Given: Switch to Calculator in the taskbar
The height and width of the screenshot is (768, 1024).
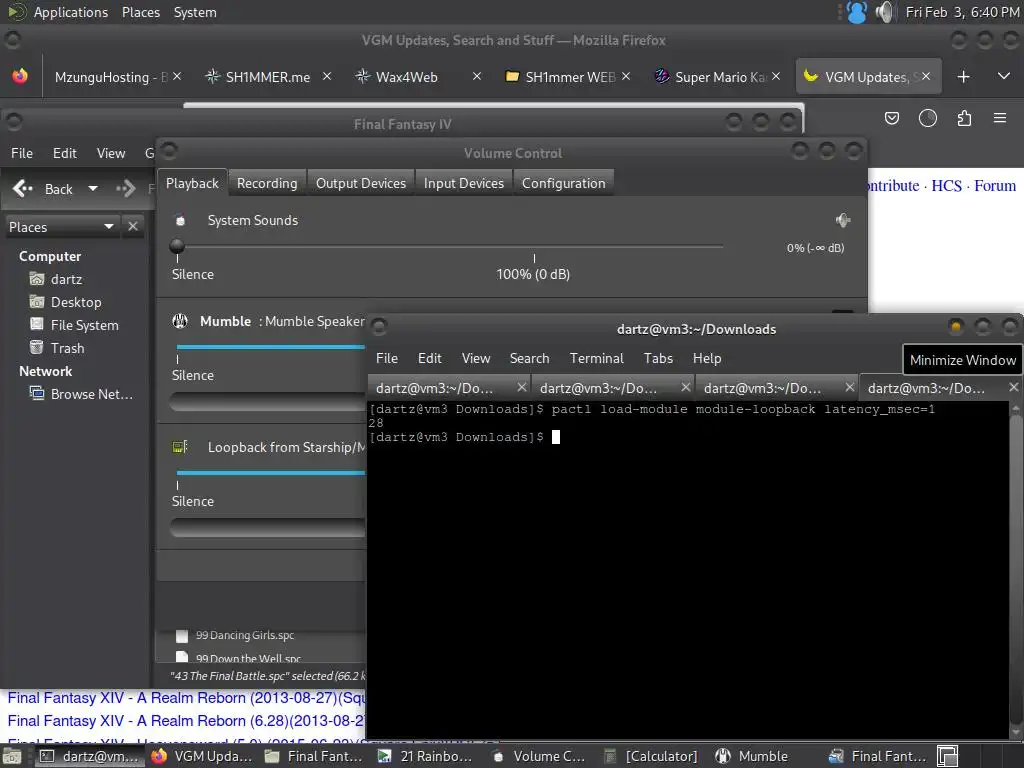Looking at the screenshot, I should pyautogui.click(x=651, y=756).
